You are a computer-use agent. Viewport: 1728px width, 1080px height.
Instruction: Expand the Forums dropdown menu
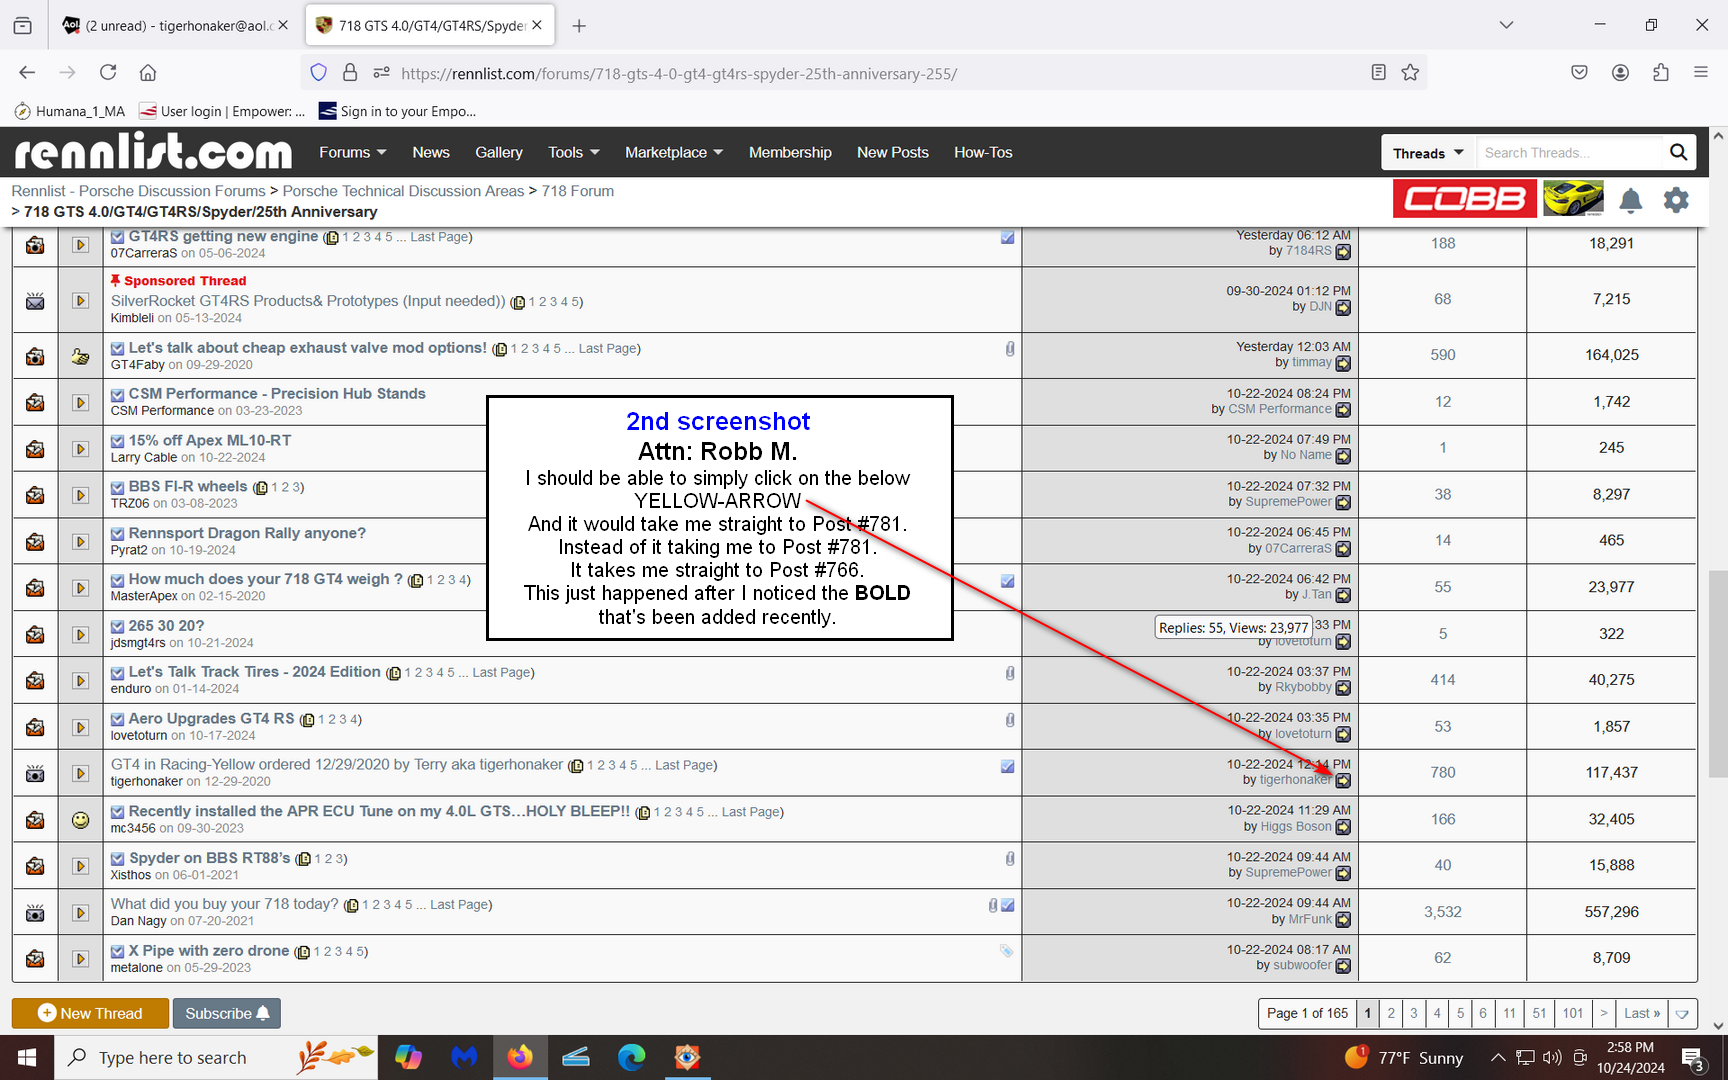(352, 152)
